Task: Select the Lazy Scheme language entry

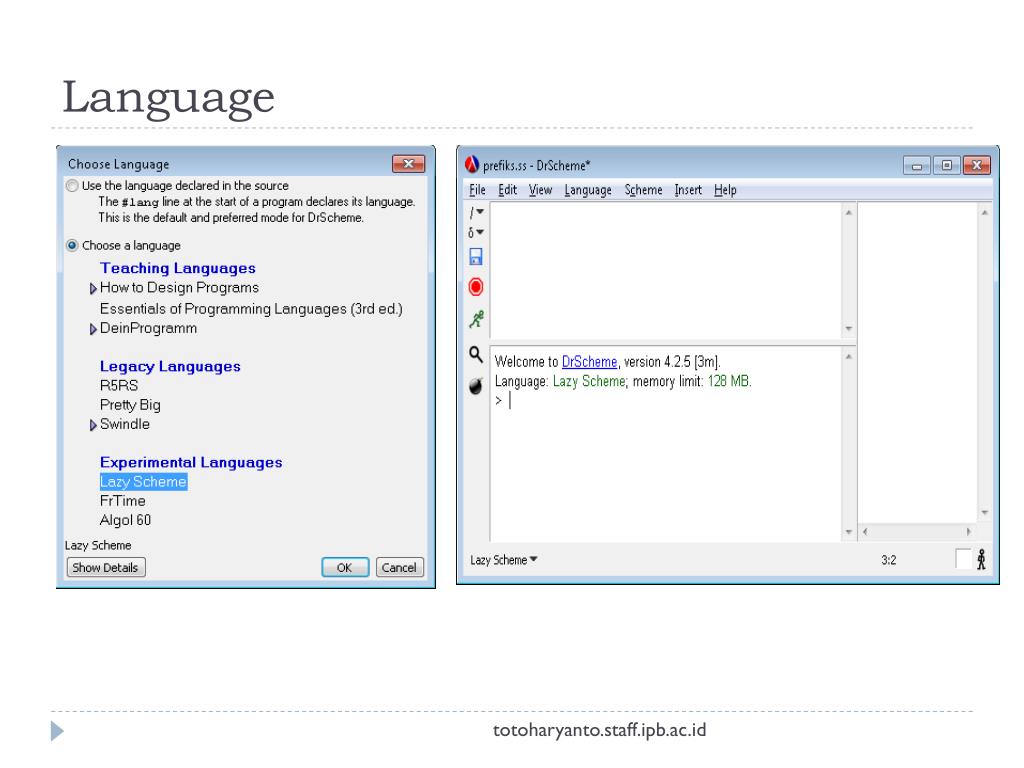Action: coord(143,482)
